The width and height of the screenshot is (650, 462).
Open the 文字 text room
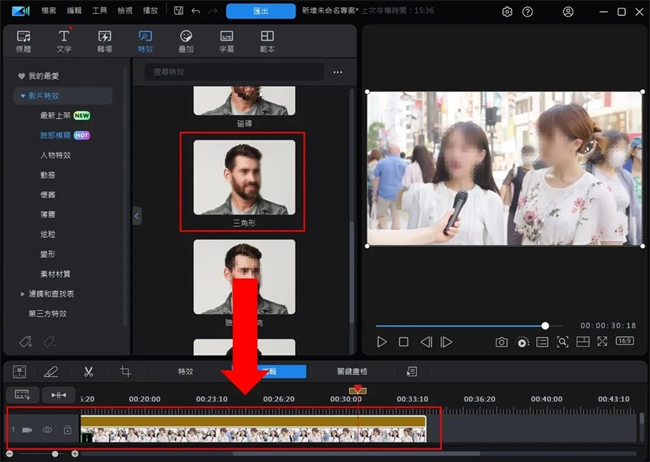pyautogui.click(x=63, y=41)
